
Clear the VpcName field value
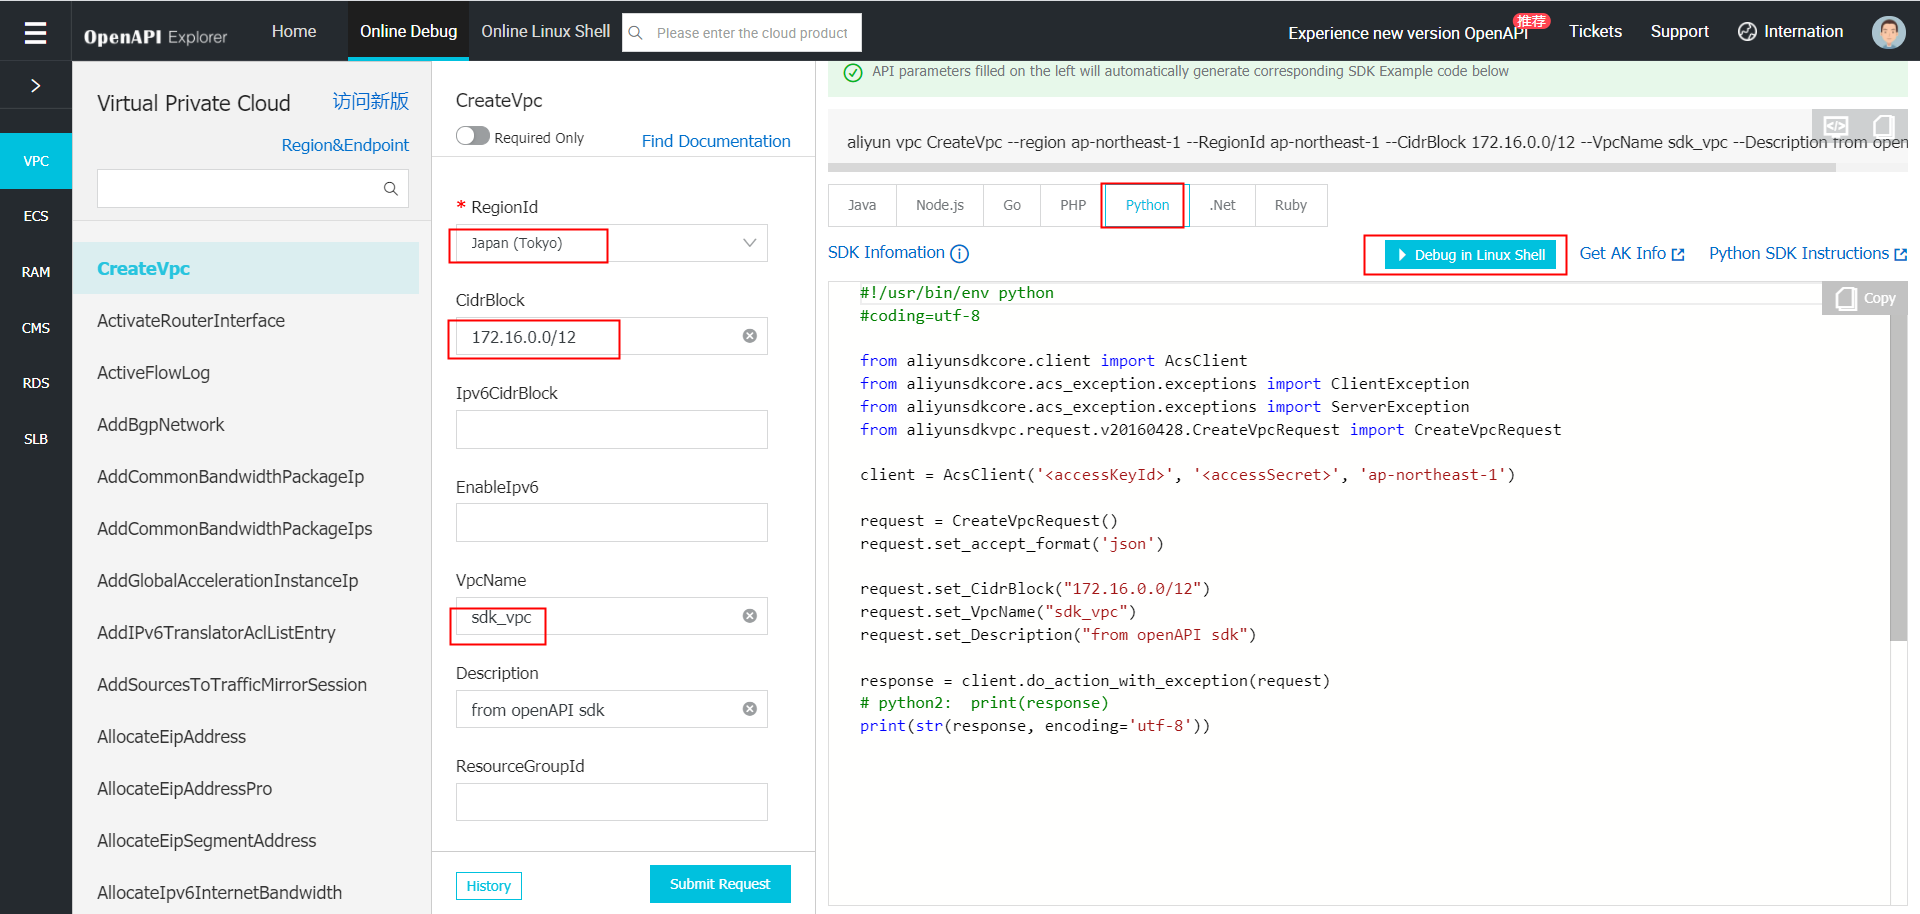[x=749, y=616]
